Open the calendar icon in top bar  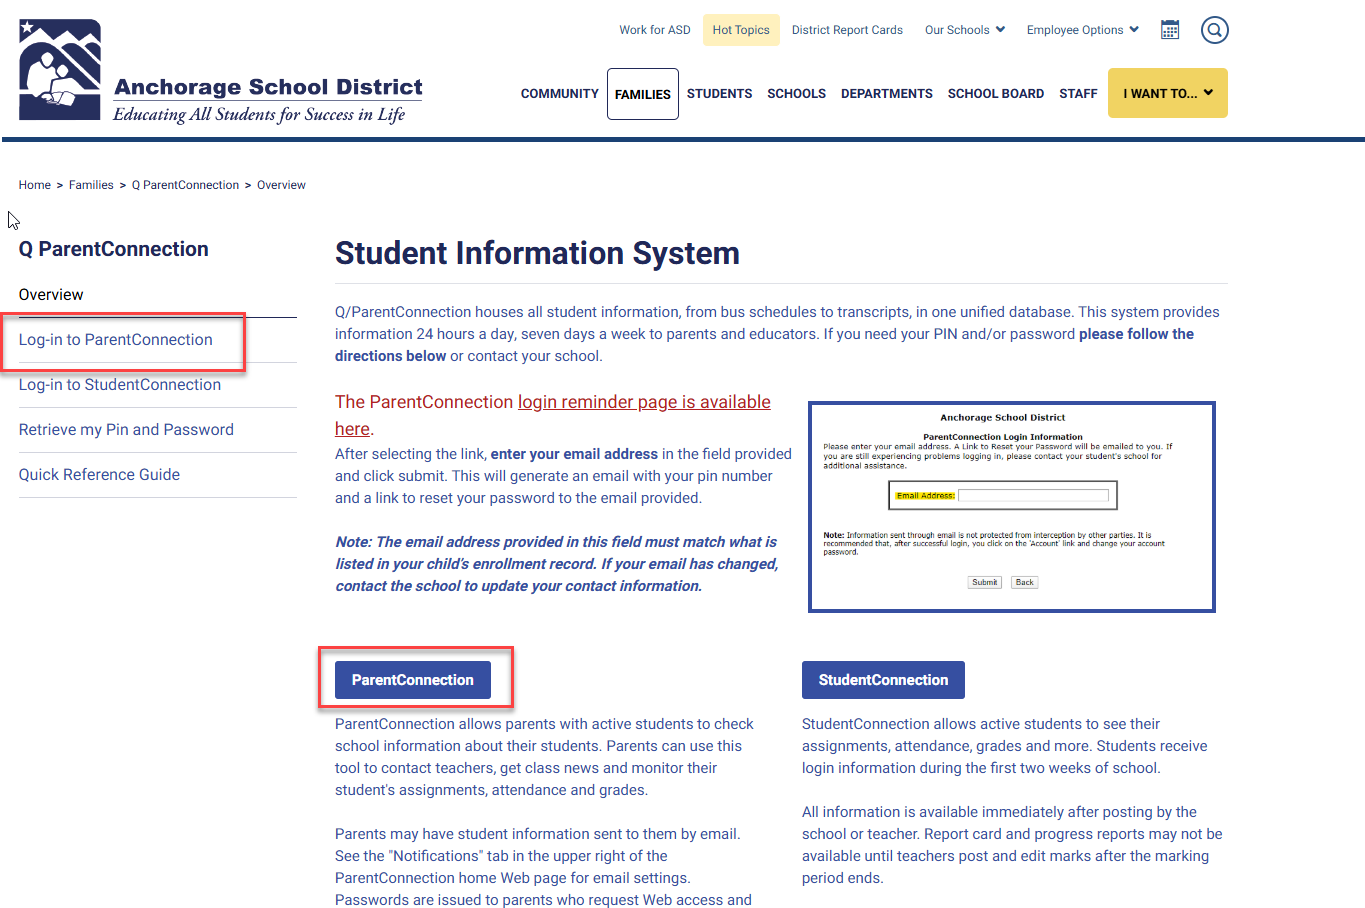tap(1170, 30)
